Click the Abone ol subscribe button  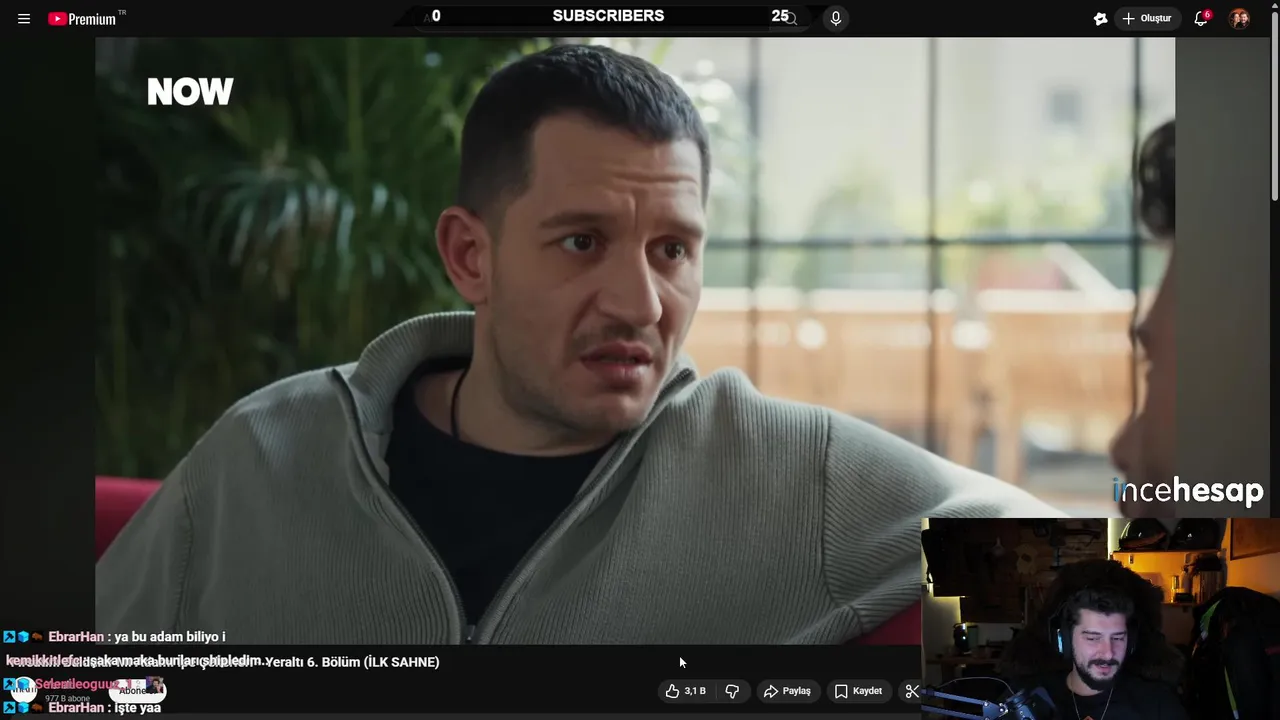136,690
